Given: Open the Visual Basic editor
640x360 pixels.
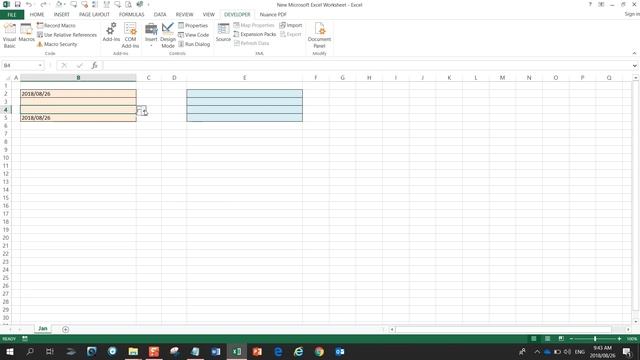Looking at the screenshot, I should click(9, 36).
